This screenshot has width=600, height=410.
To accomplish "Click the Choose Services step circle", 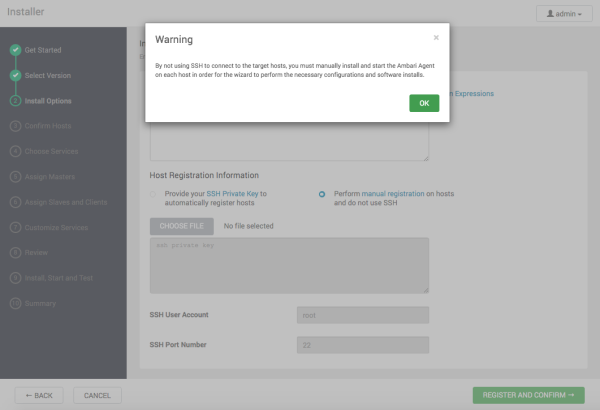I will 15,151.
